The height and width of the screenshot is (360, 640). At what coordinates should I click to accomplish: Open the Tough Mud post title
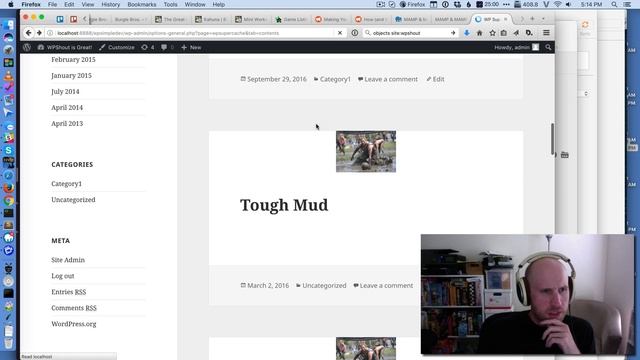[284, 205]
